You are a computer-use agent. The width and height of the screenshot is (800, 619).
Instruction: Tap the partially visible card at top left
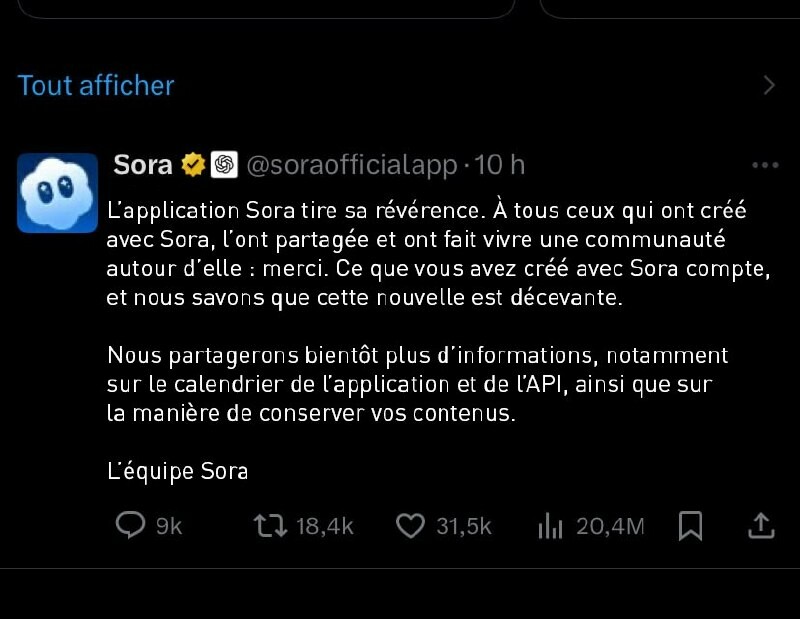pyautogui.click(x=260, y=8)
